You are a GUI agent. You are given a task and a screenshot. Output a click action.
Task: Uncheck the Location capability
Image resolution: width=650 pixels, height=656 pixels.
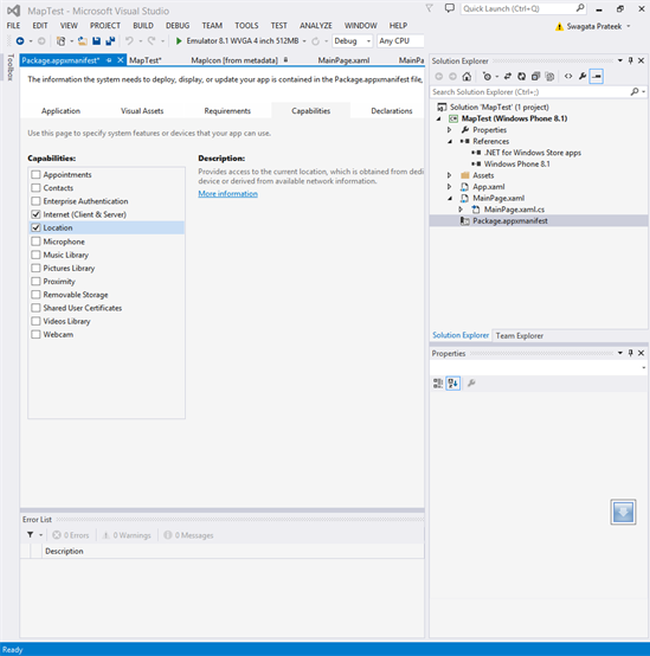click(37, 228)
